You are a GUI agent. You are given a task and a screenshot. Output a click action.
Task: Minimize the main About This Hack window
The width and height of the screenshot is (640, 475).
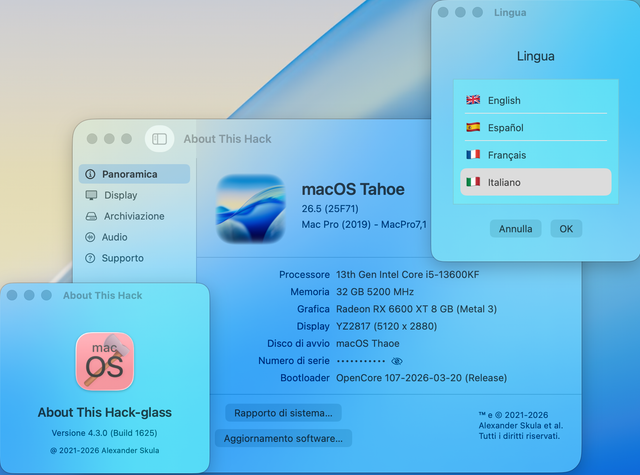109,139
